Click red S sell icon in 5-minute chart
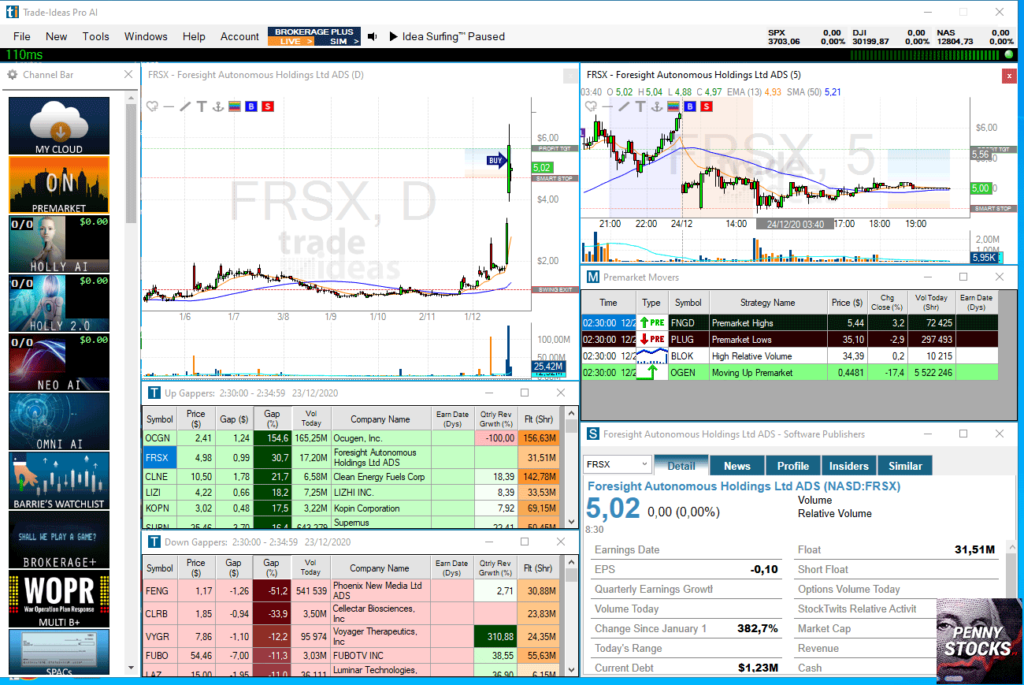Screen dimensions: 1024x685 pyautogui.click(x=707, y=106)
